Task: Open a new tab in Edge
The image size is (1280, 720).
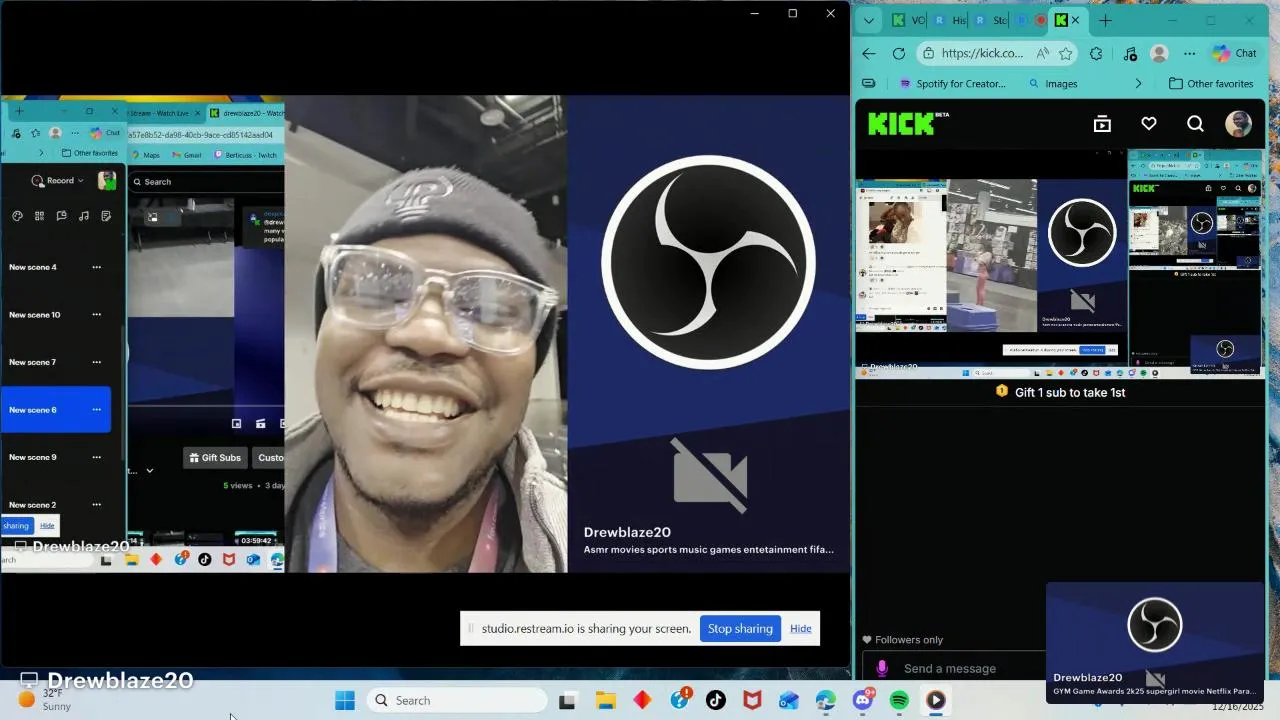Action: [x=1105, y=20]
